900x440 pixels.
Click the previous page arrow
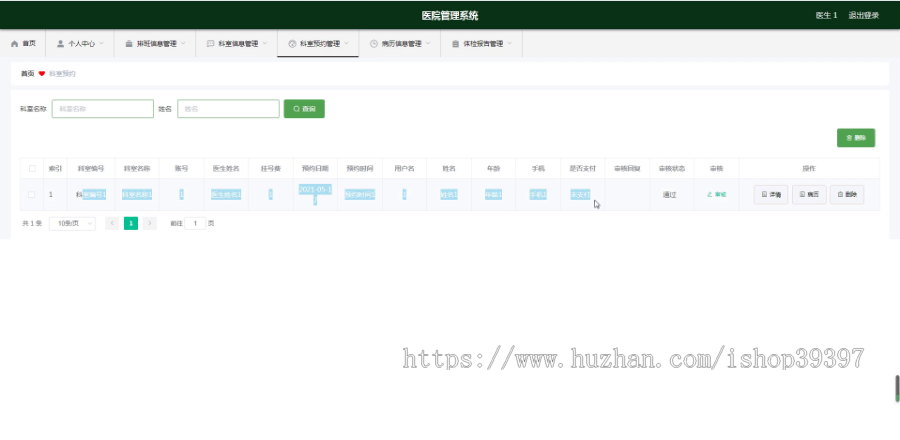[112, 223]
